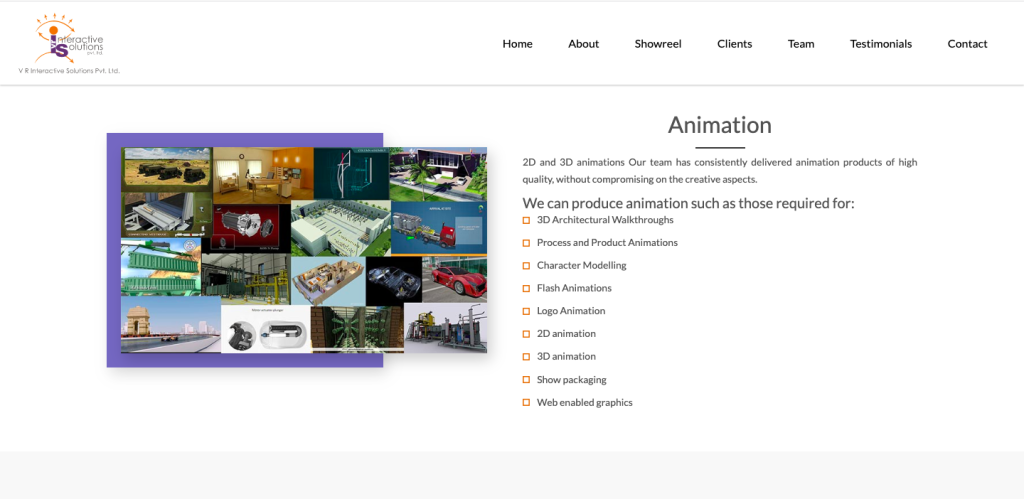Image resolution: width=1024 pixels, height=499 pixels.
Task: Navigate to Showreel
Action: (657, 44)
